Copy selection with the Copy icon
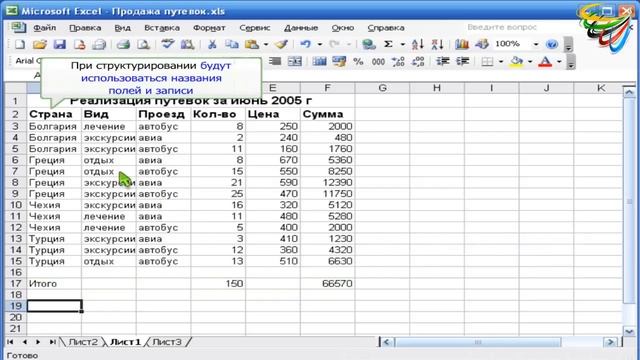Screen dimensions: 640x360 (x=232, y=44)
